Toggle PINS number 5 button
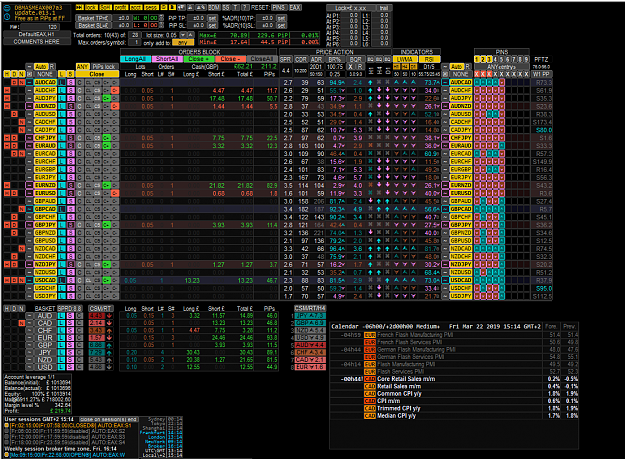625x459 pixels. tap(501, 59)
